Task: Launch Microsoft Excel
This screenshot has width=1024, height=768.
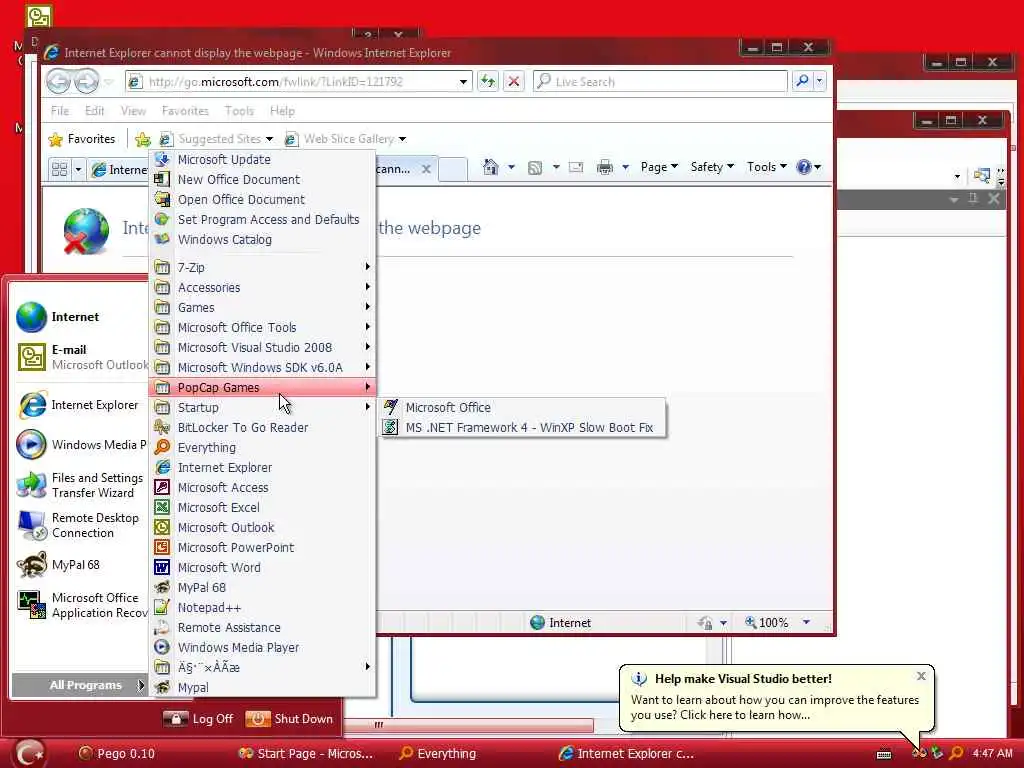Action: 262,507
